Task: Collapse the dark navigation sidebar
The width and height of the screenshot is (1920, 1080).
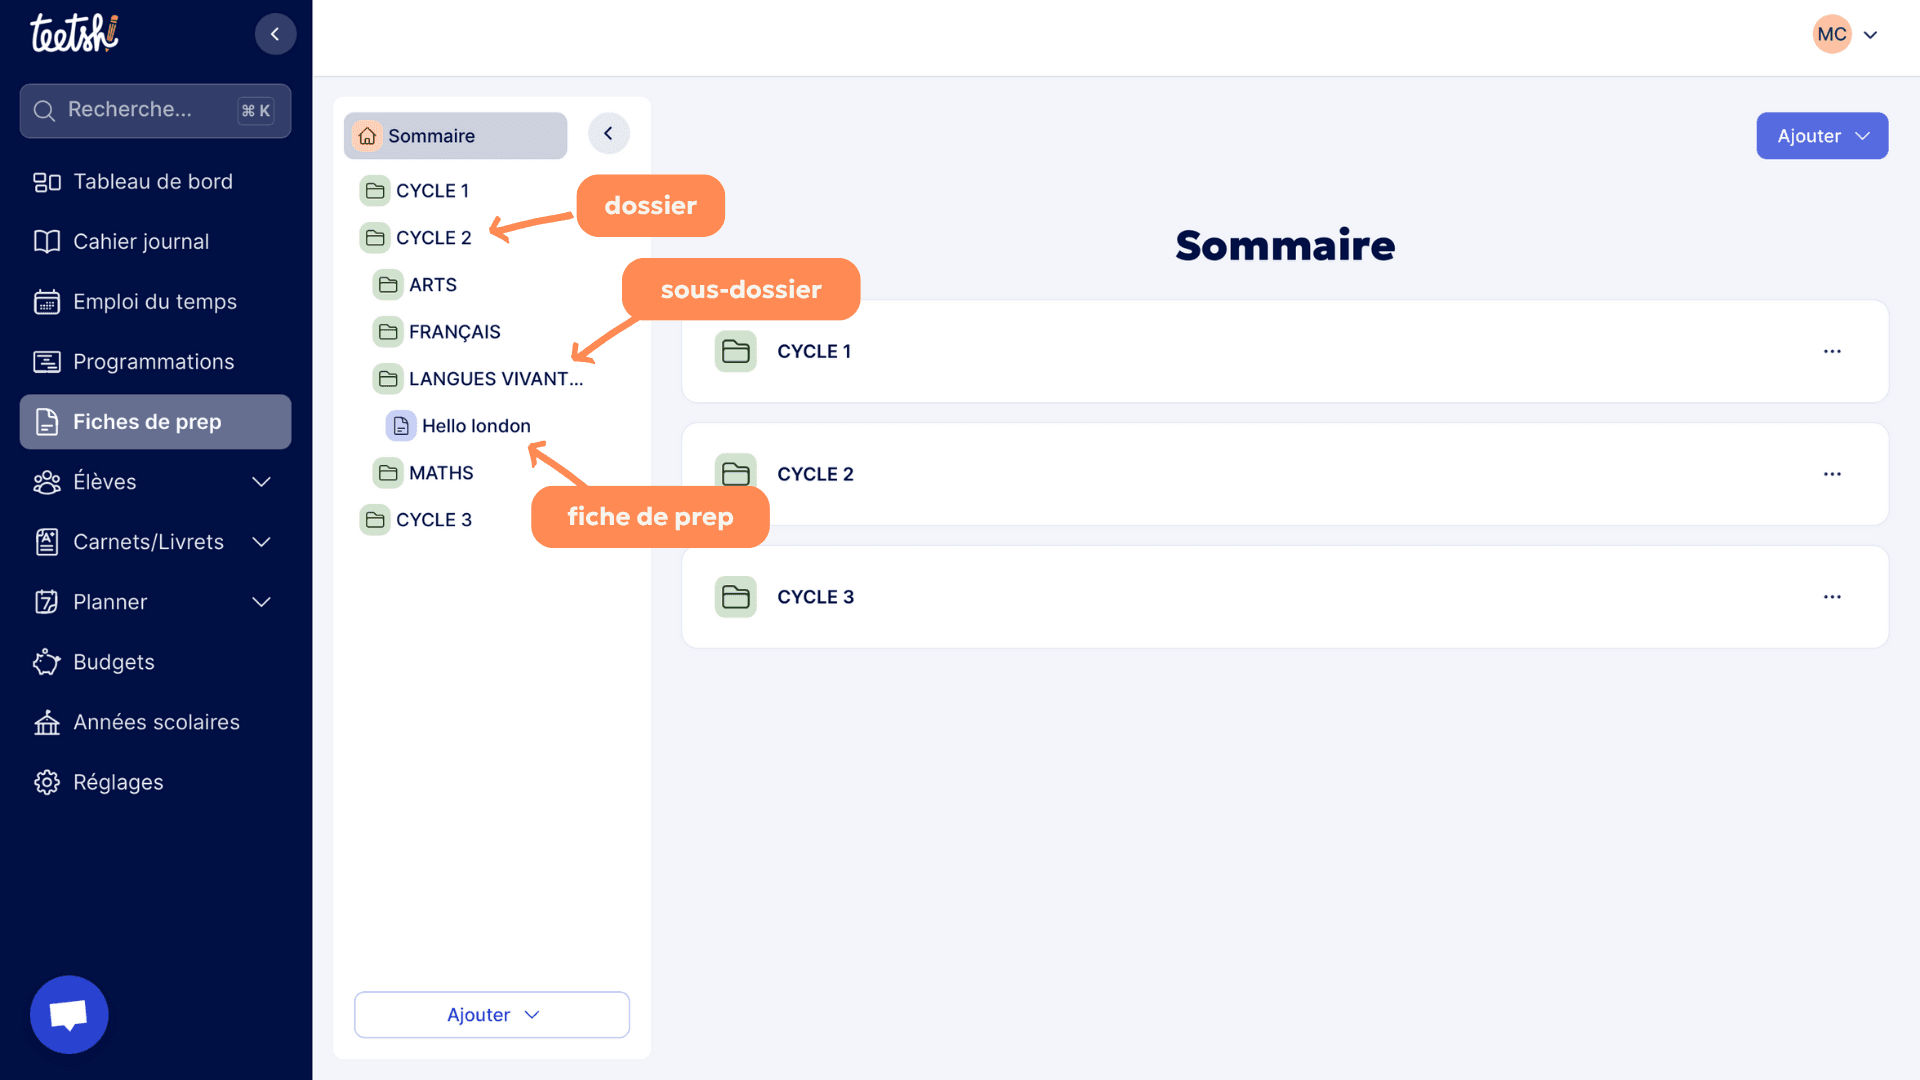Action: [275, 34]
